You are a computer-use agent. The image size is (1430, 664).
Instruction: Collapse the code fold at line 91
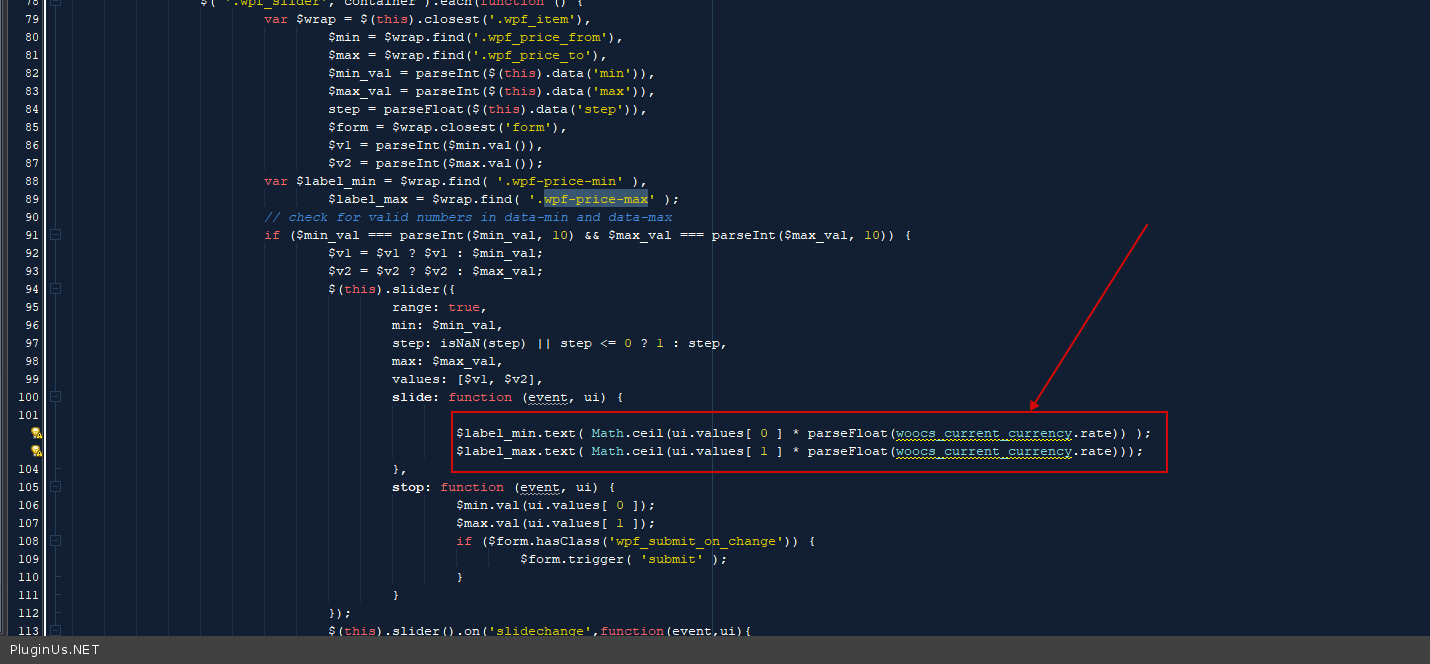pyautogui.click(x=56, y=235)
